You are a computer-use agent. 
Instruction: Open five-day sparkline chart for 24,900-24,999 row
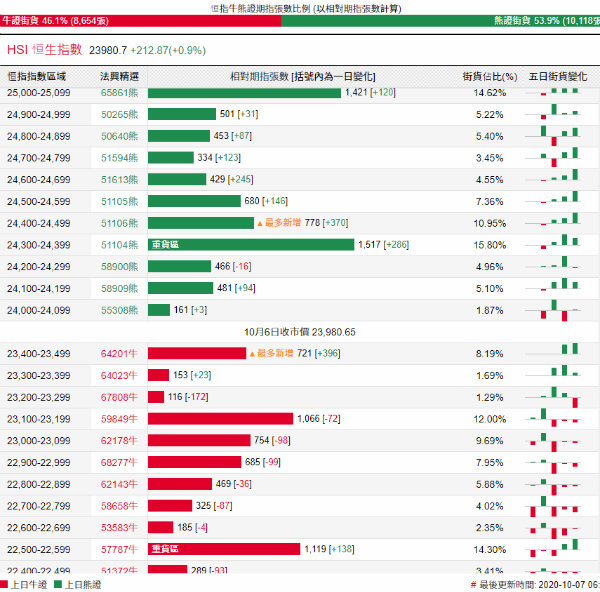(553, 112)
